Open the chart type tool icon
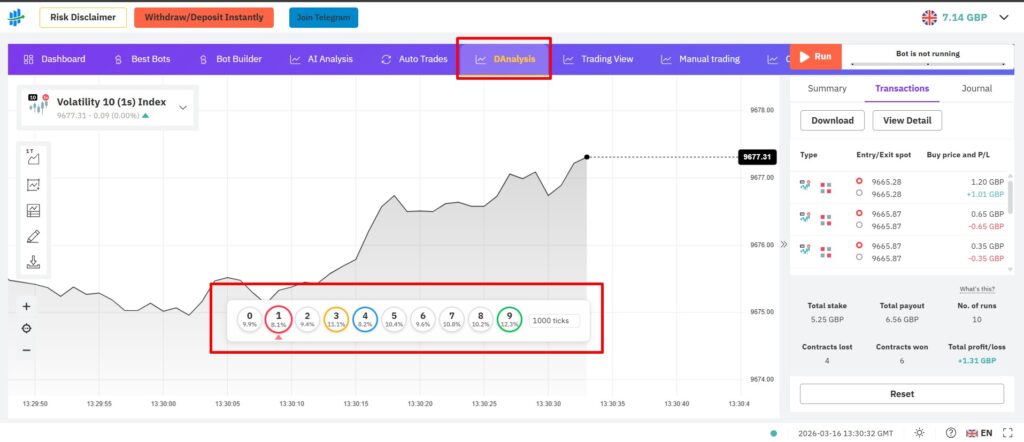1024x442 pixels. [x=33, y=157]
